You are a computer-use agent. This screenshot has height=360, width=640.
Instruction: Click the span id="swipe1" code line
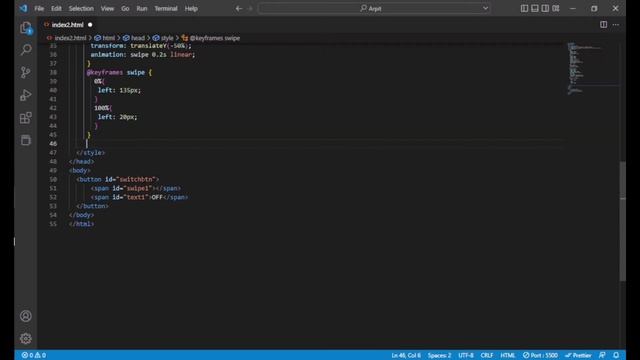(136, 188)
